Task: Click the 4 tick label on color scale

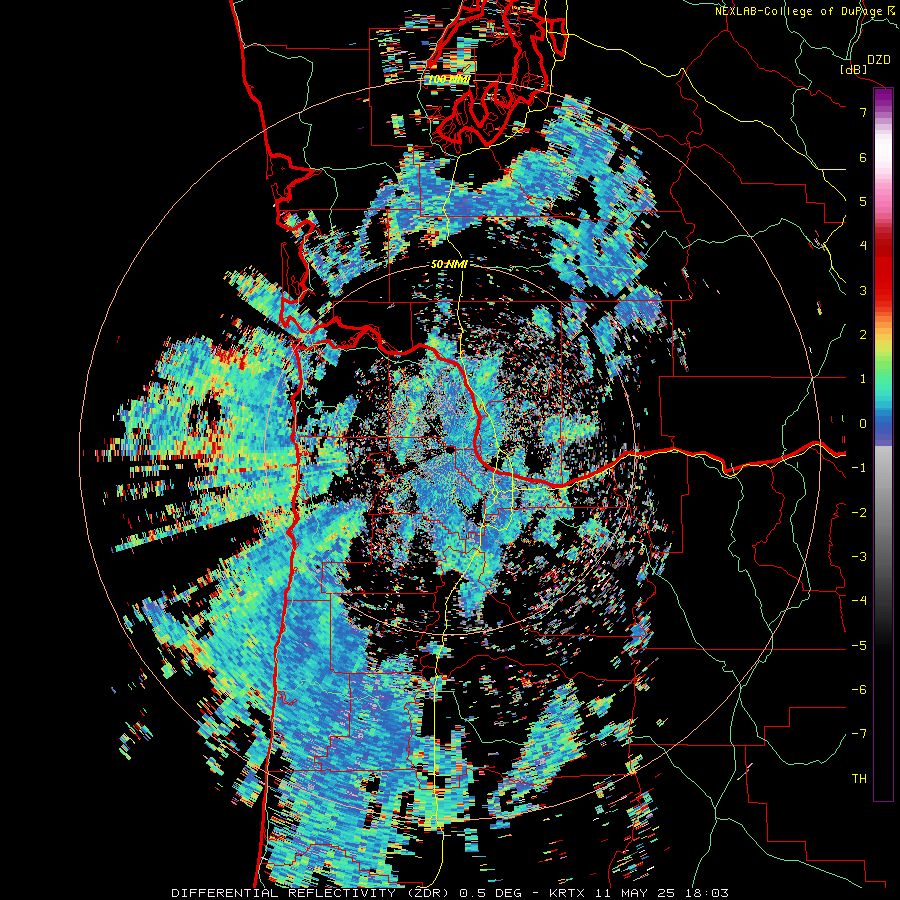Action: pos(863,246)
